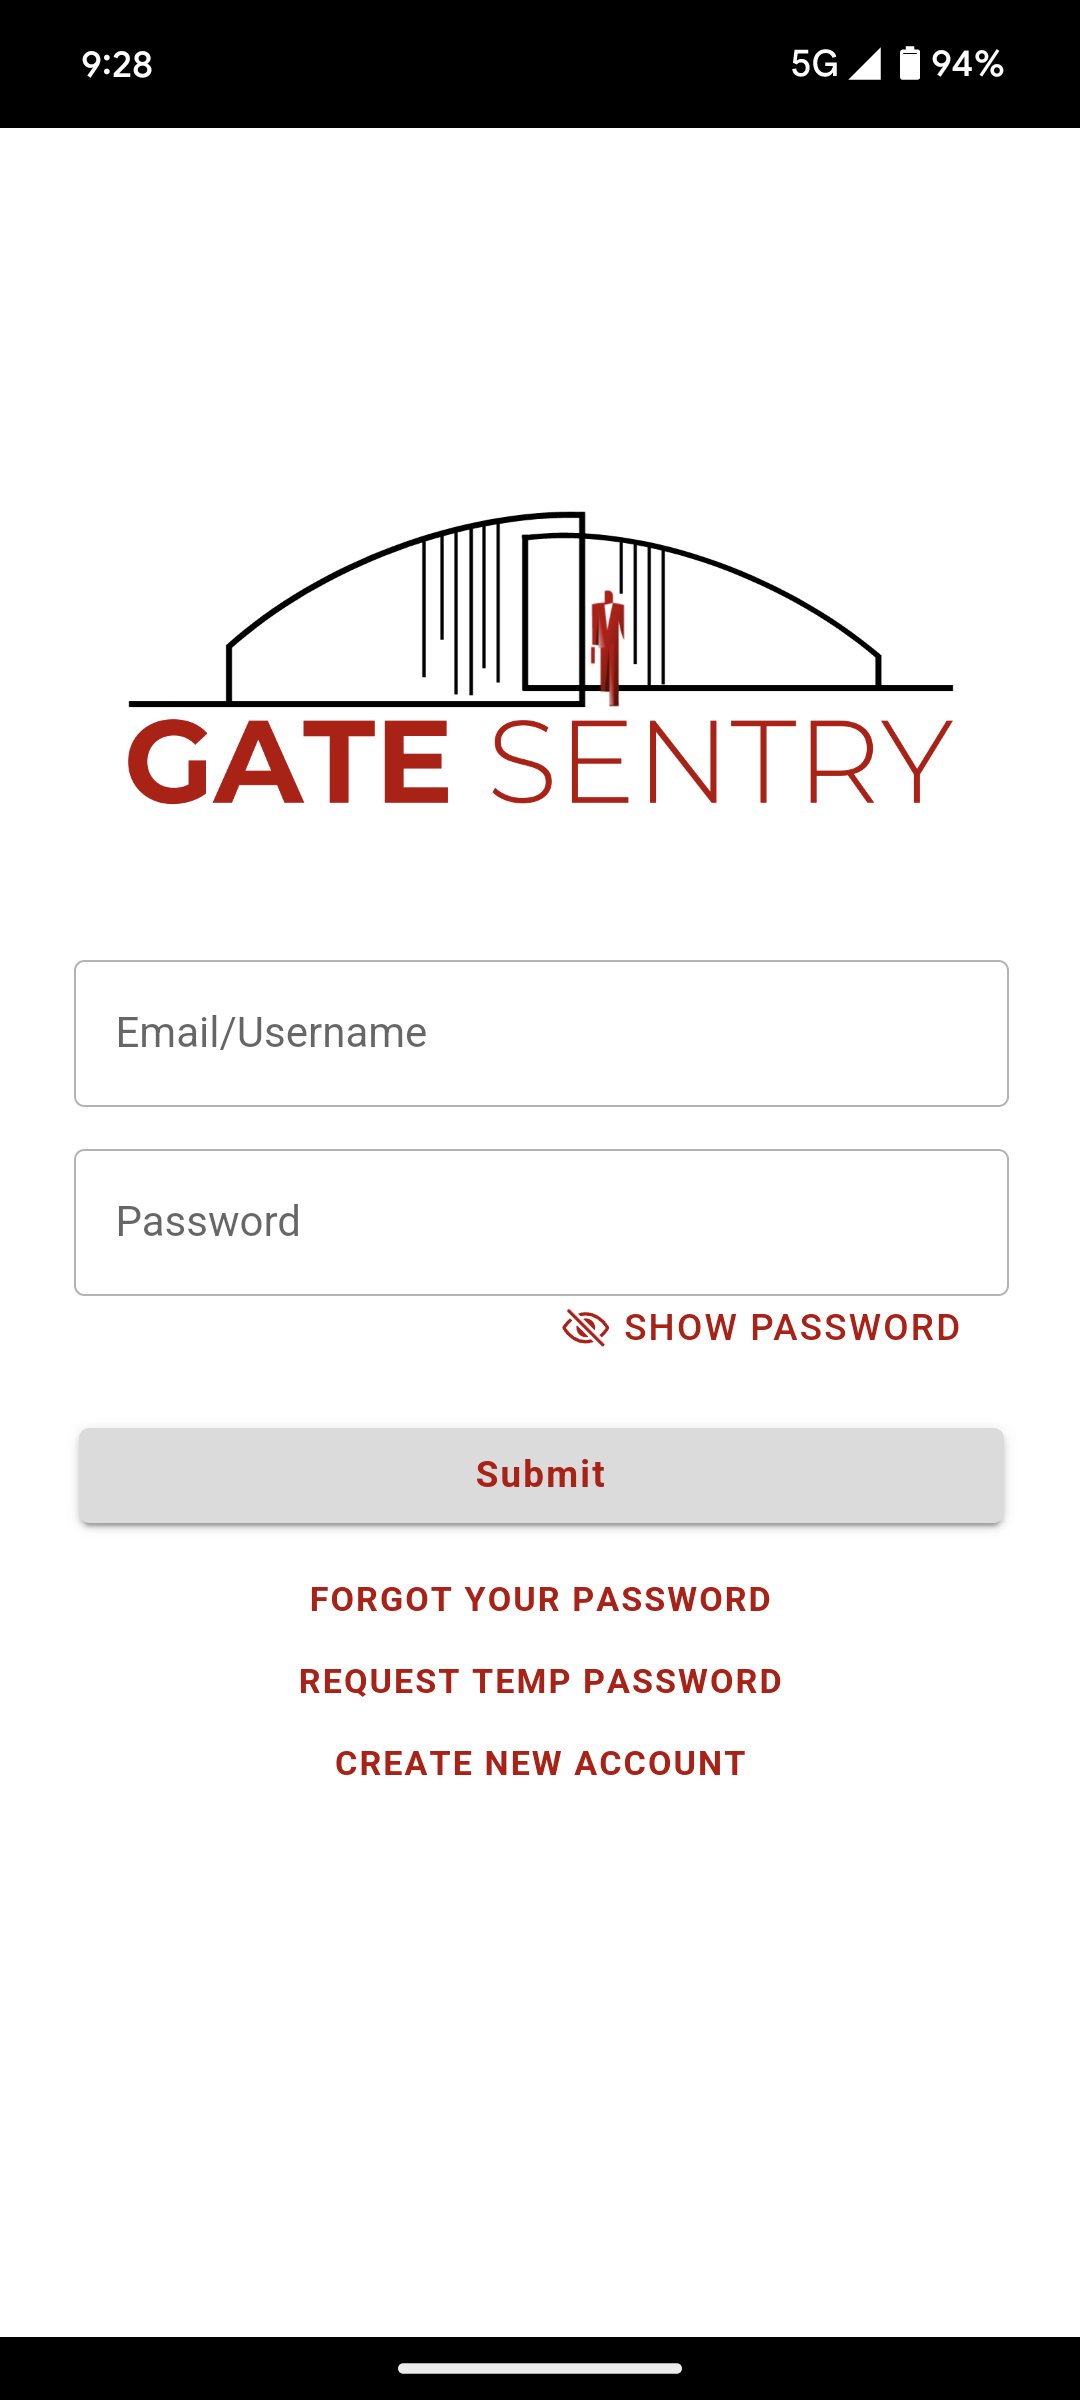Tap the 5G network indicator
The image size is (1080, 2400).
[814, 64]
